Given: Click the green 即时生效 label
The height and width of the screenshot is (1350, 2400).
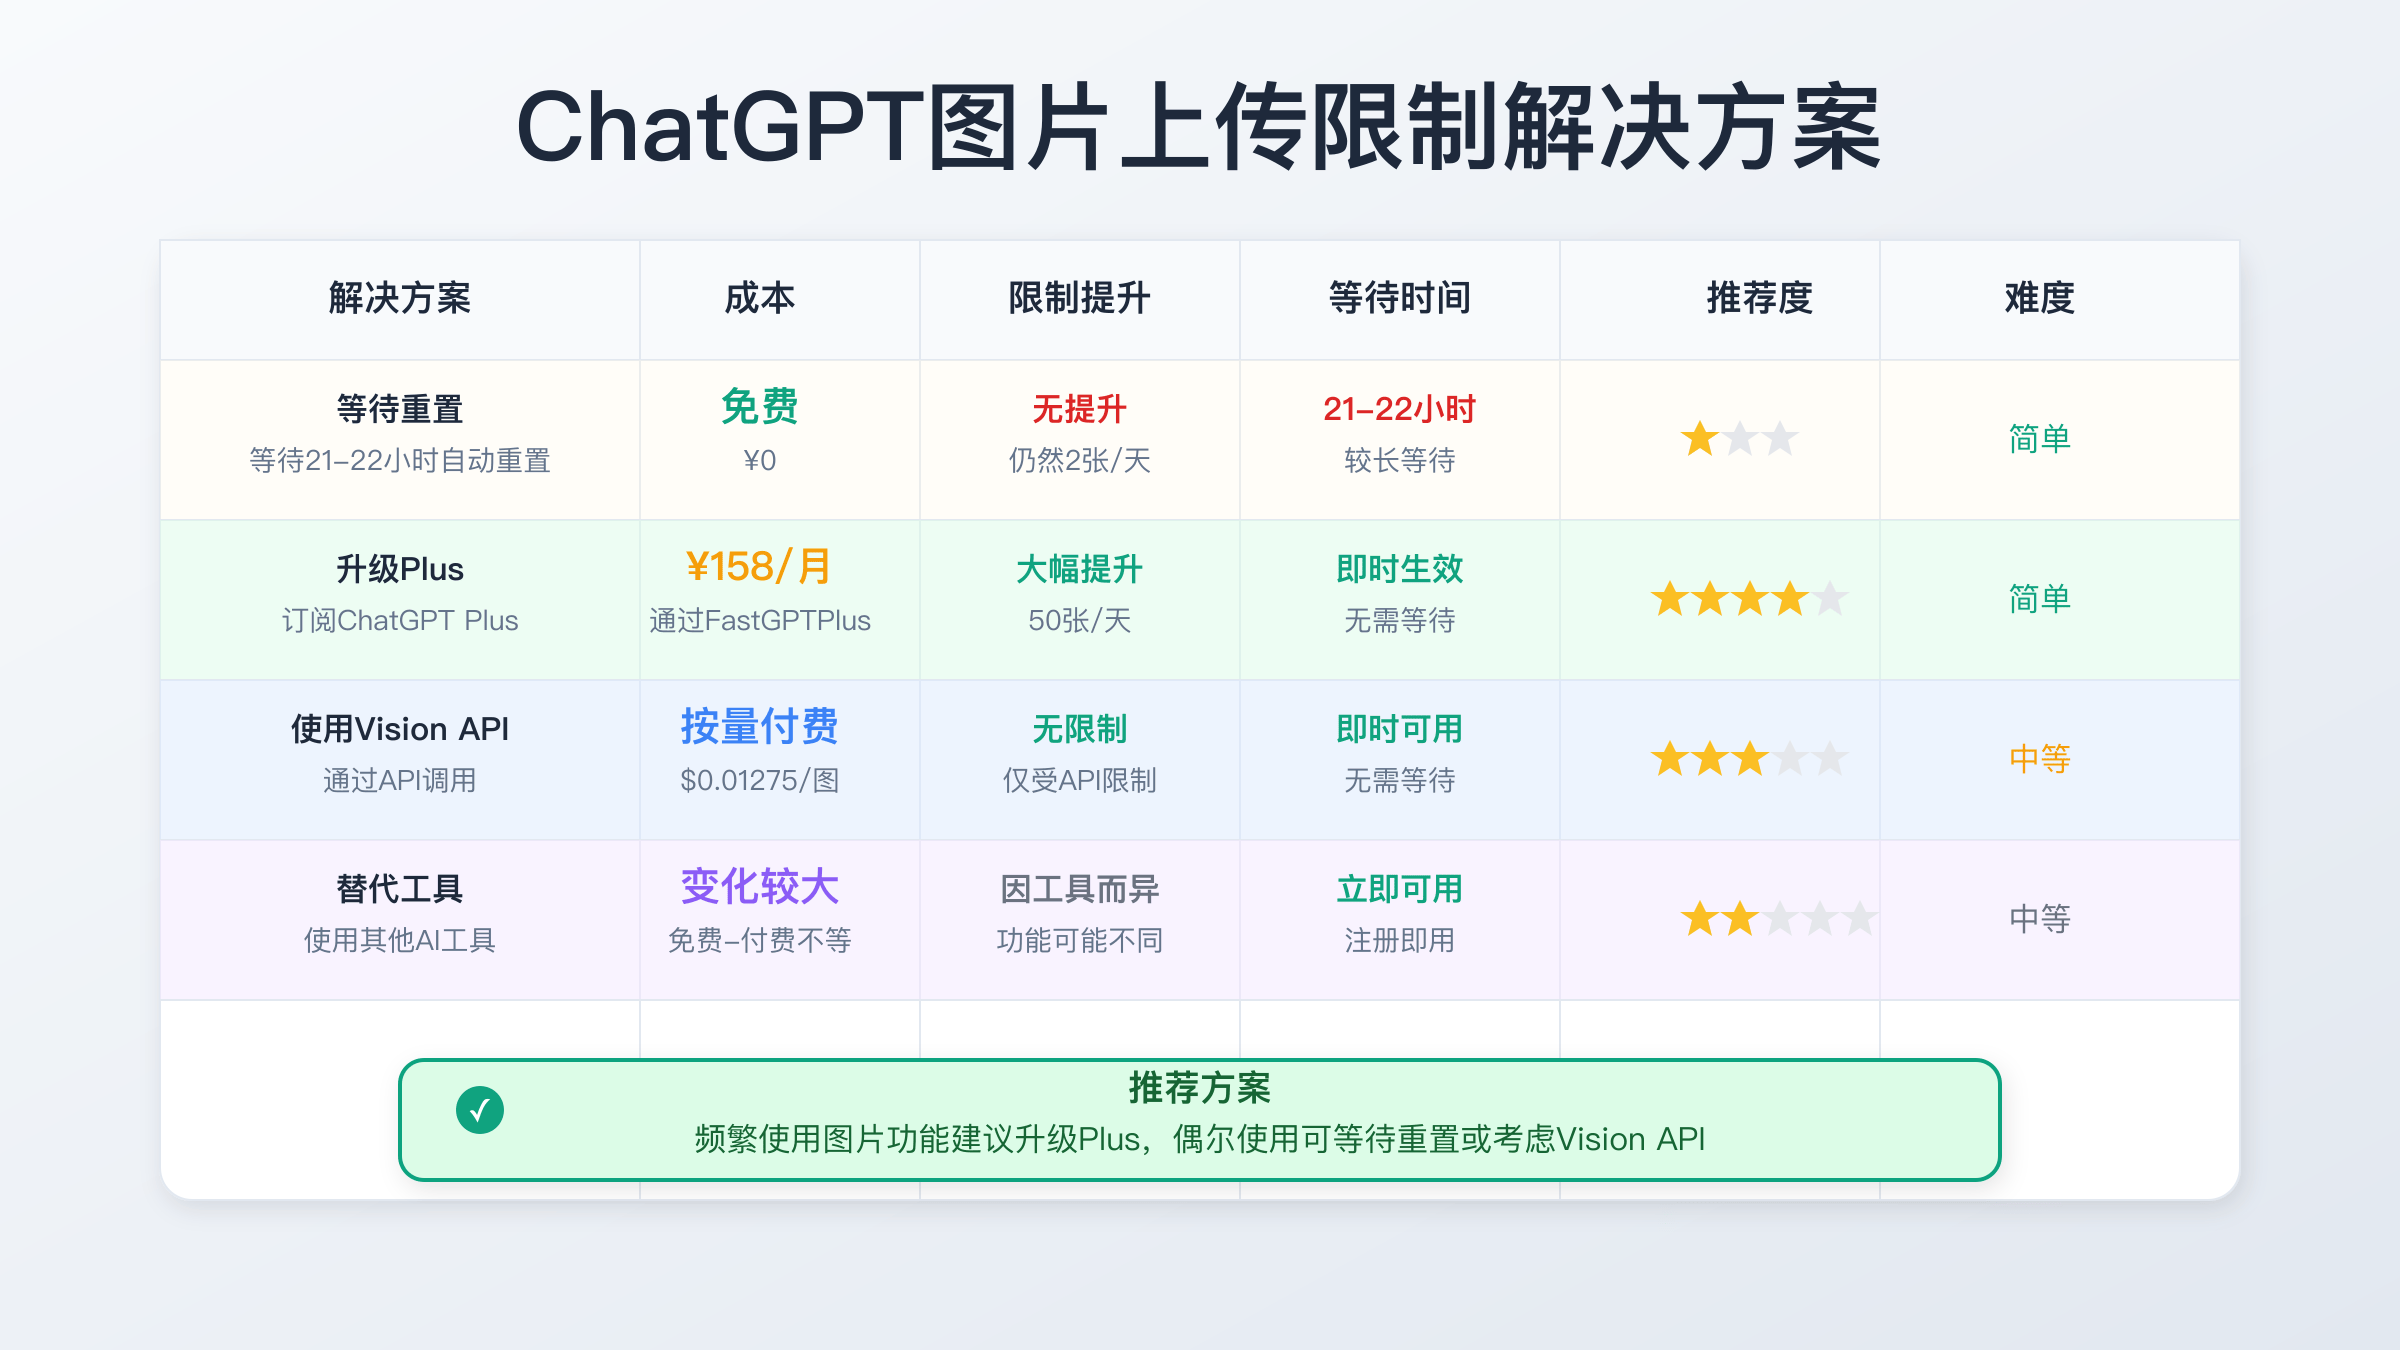Looking at the screenshot, I should (1400, 569).
